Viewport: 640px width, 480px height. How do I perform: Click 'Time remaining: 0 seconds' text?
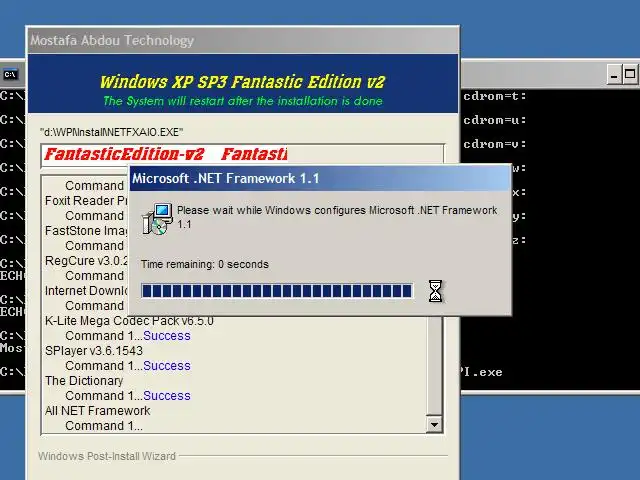pyautogui.click(x=204, y=264)
